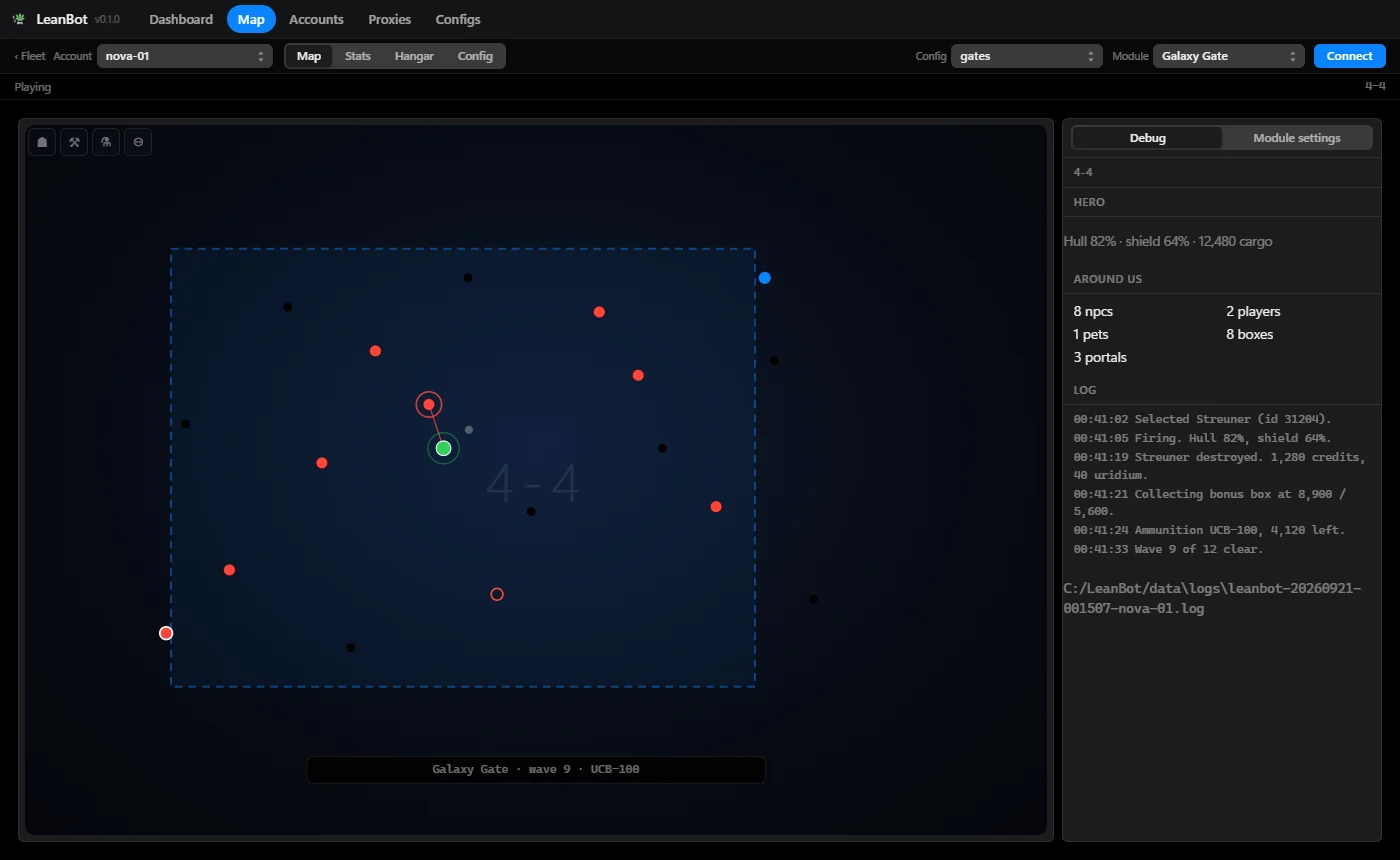Open the Config gates dropdown

click(1027, 56)
